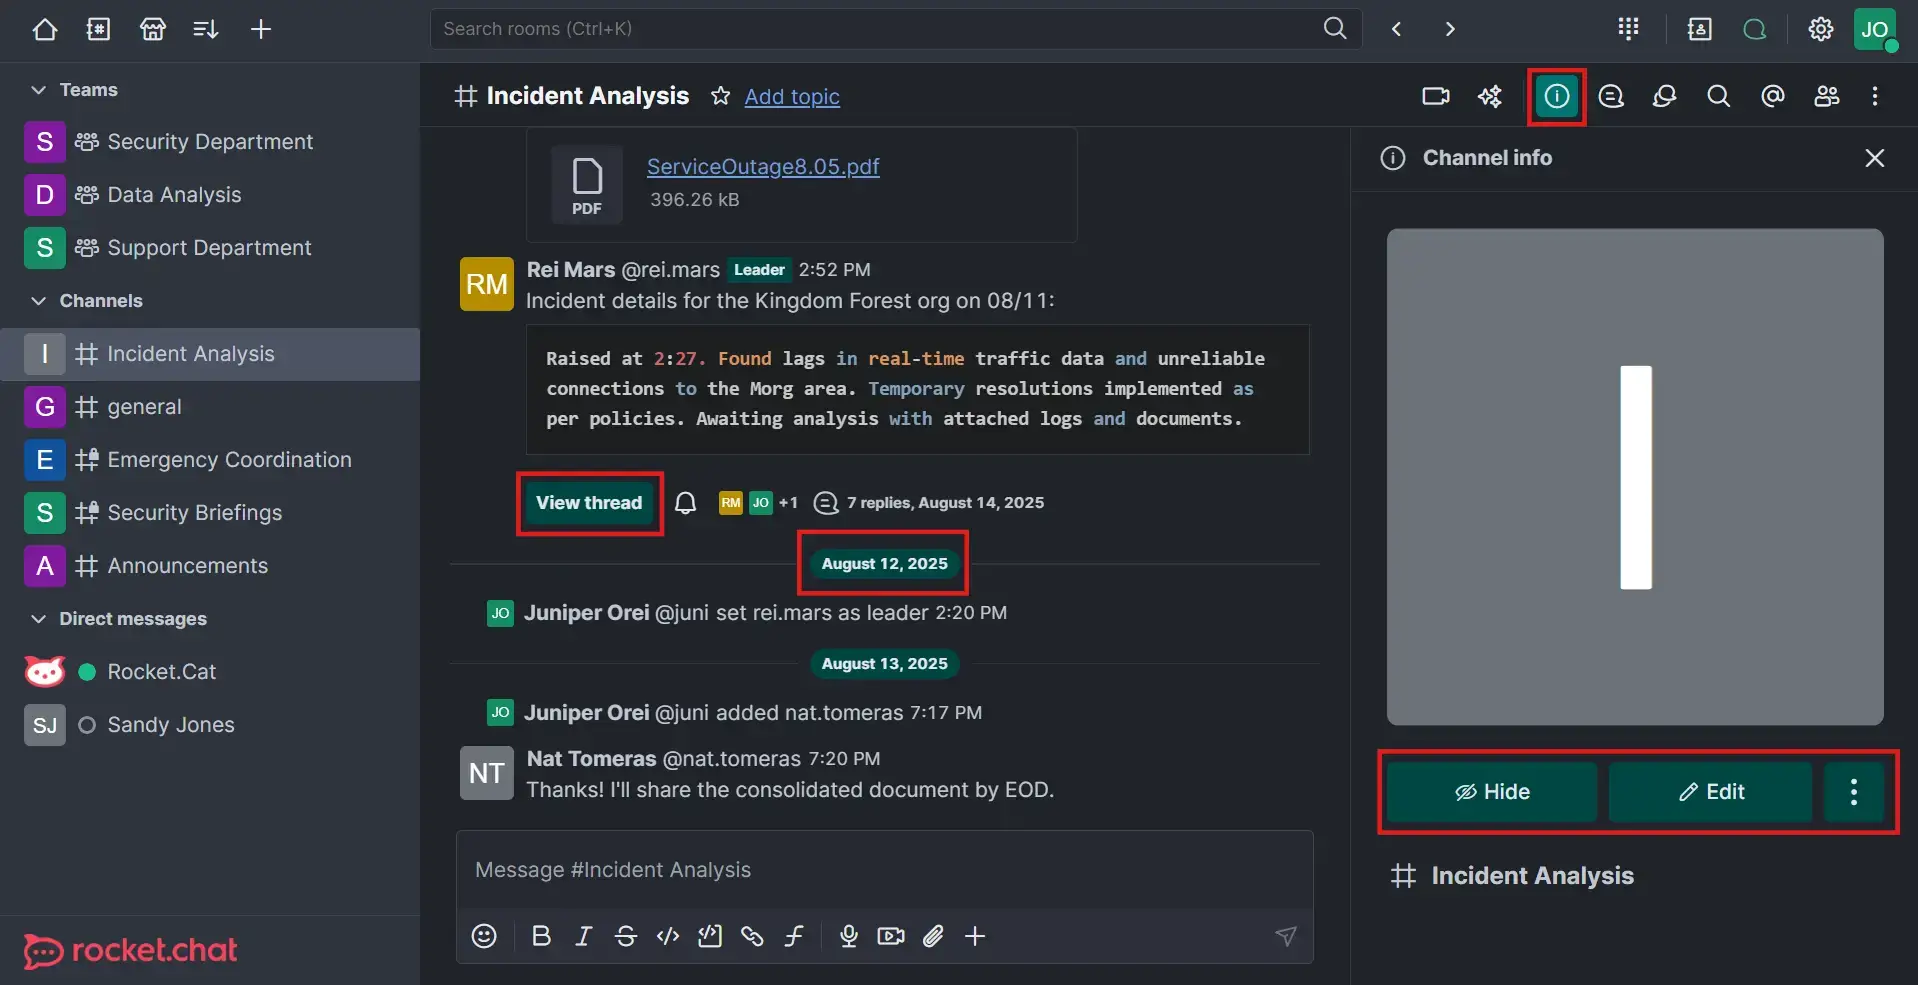Open Sandy Jones direct message
Viewport: 1918px width, 985px height.
pos(210,725)
